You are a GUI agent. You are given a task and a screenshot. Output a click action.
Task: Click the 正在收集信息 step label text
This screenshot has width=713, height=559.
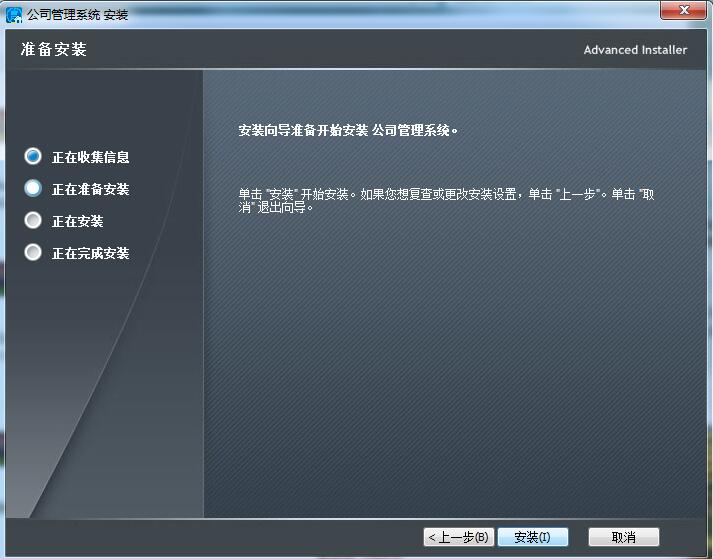(x=90, y=157)
